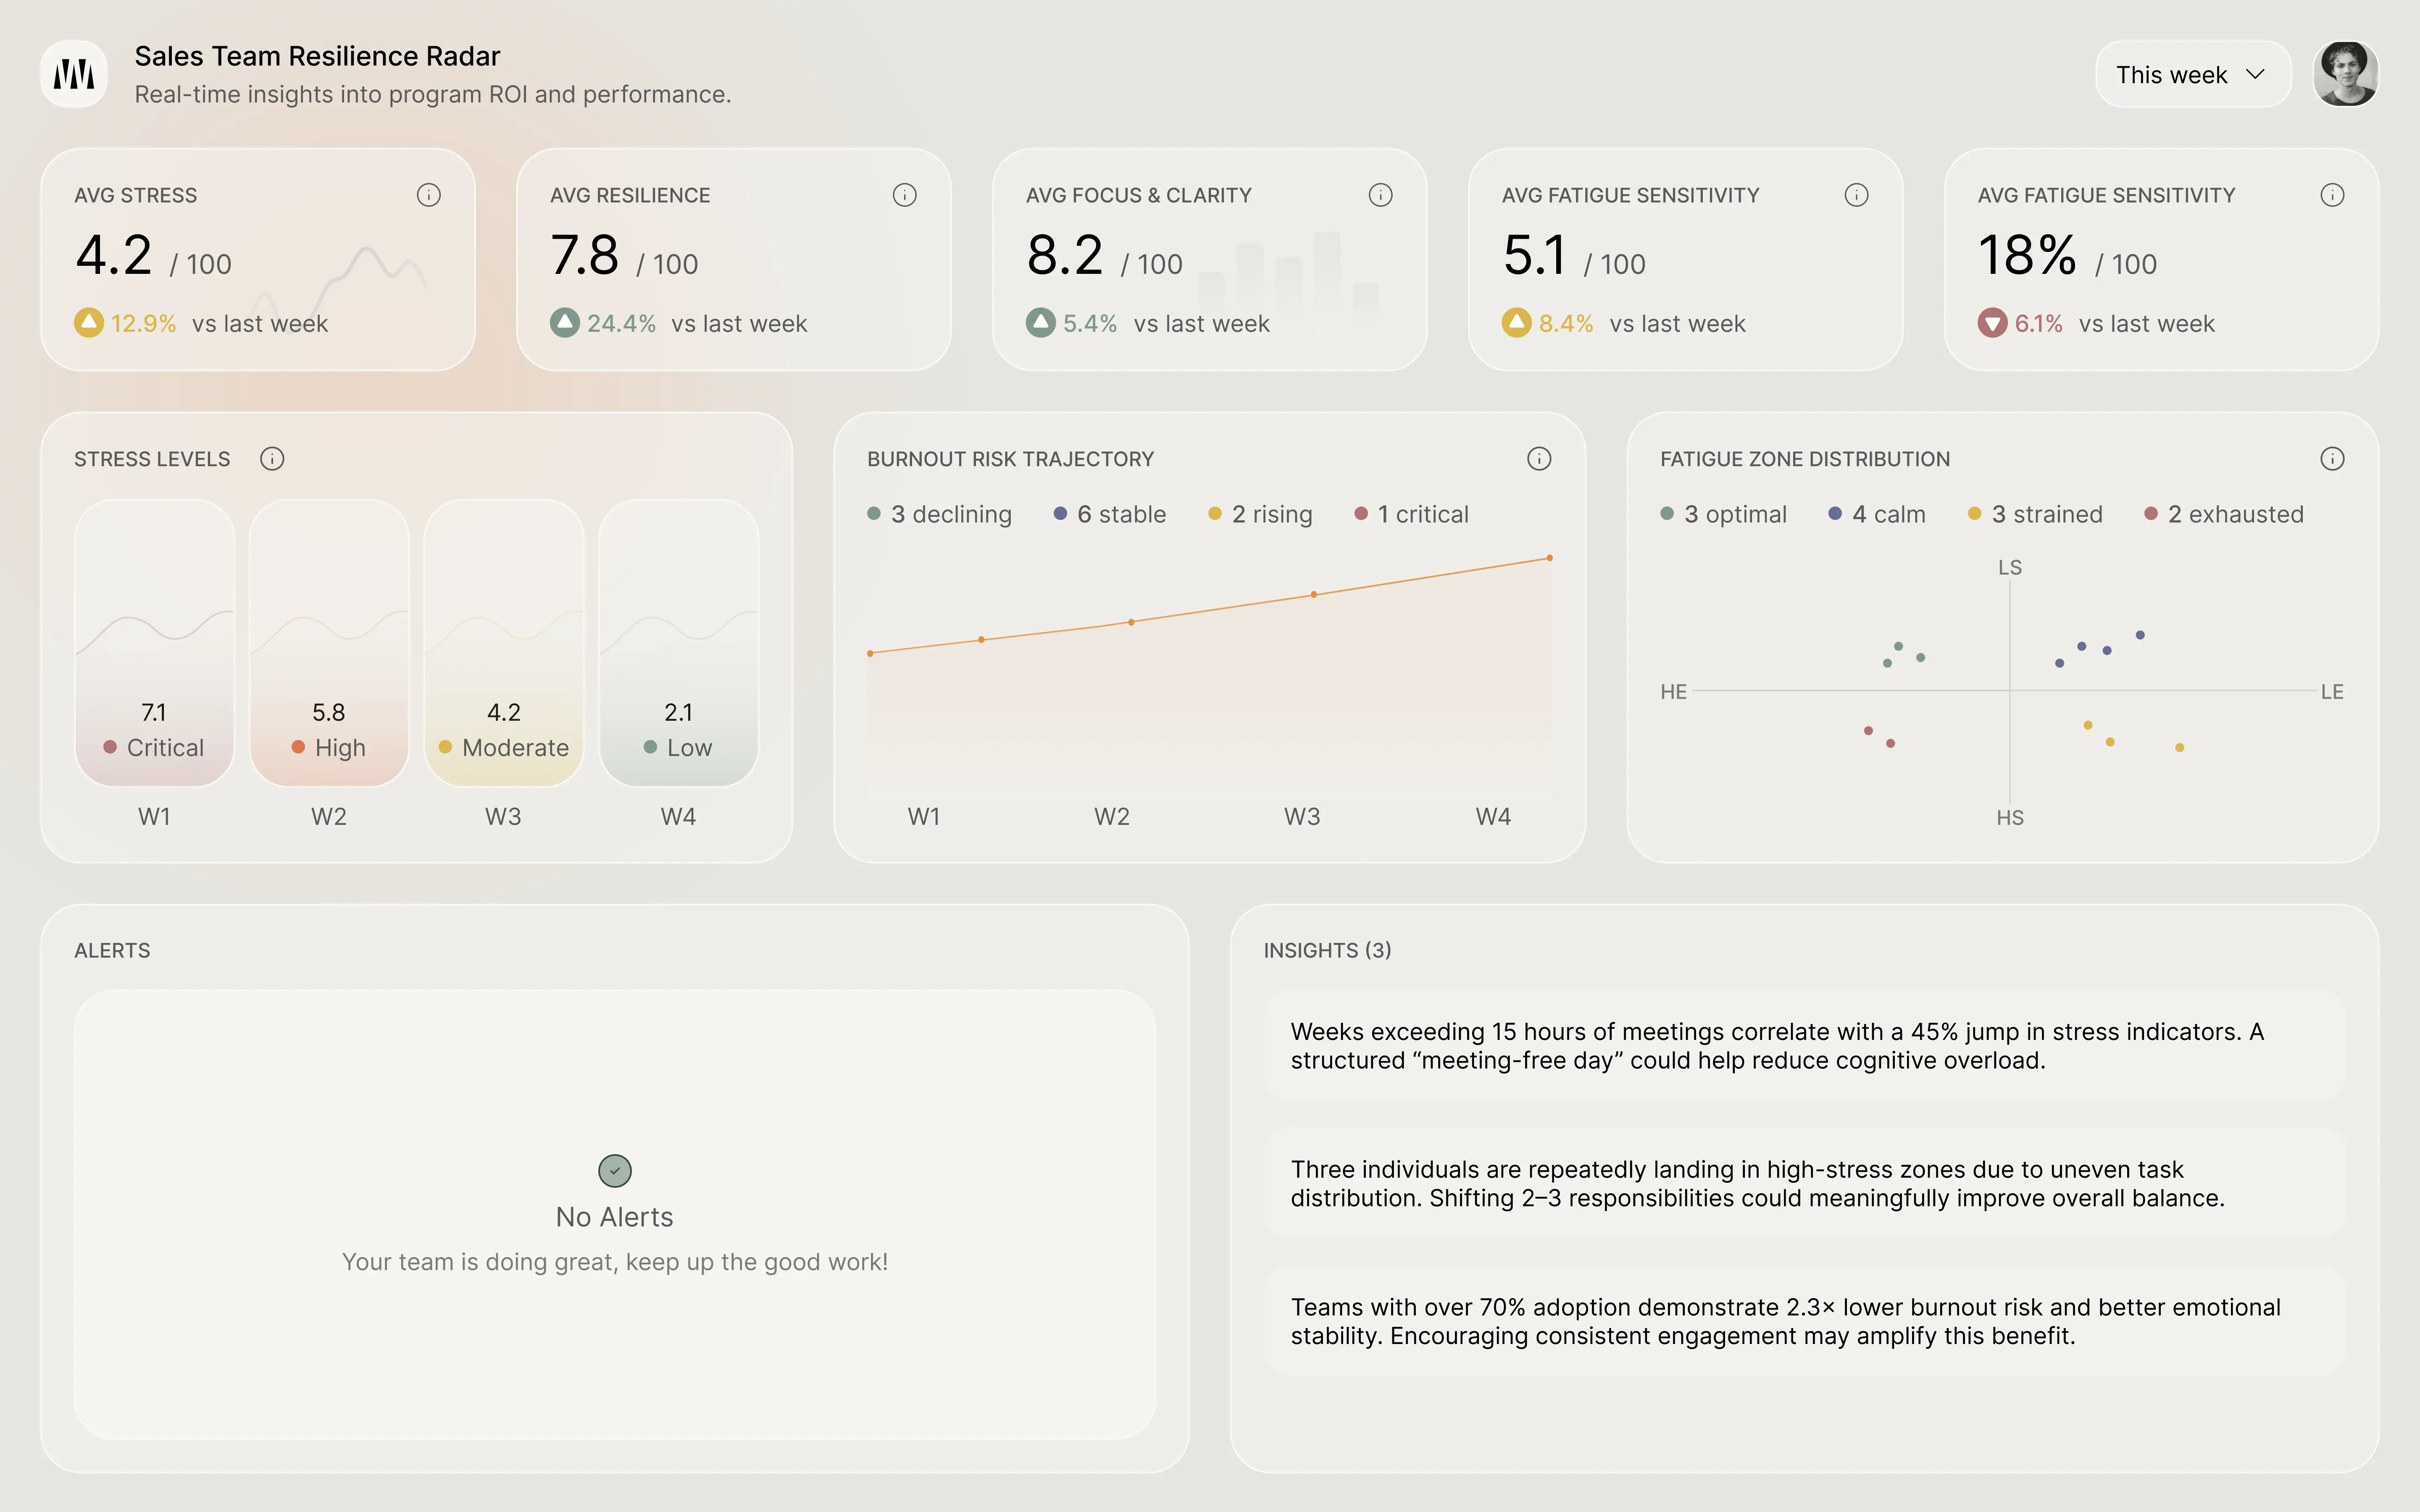Click the No Alerts checkmark icon
This screenshot has height=1512, width=2420.
[x=615, y=1170]
